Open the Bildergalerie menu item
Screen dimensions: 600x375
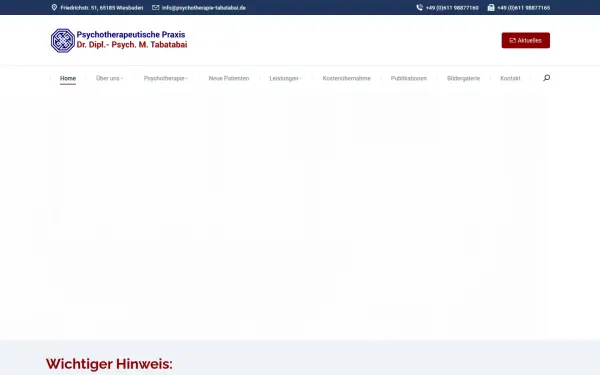pos(463,78)
